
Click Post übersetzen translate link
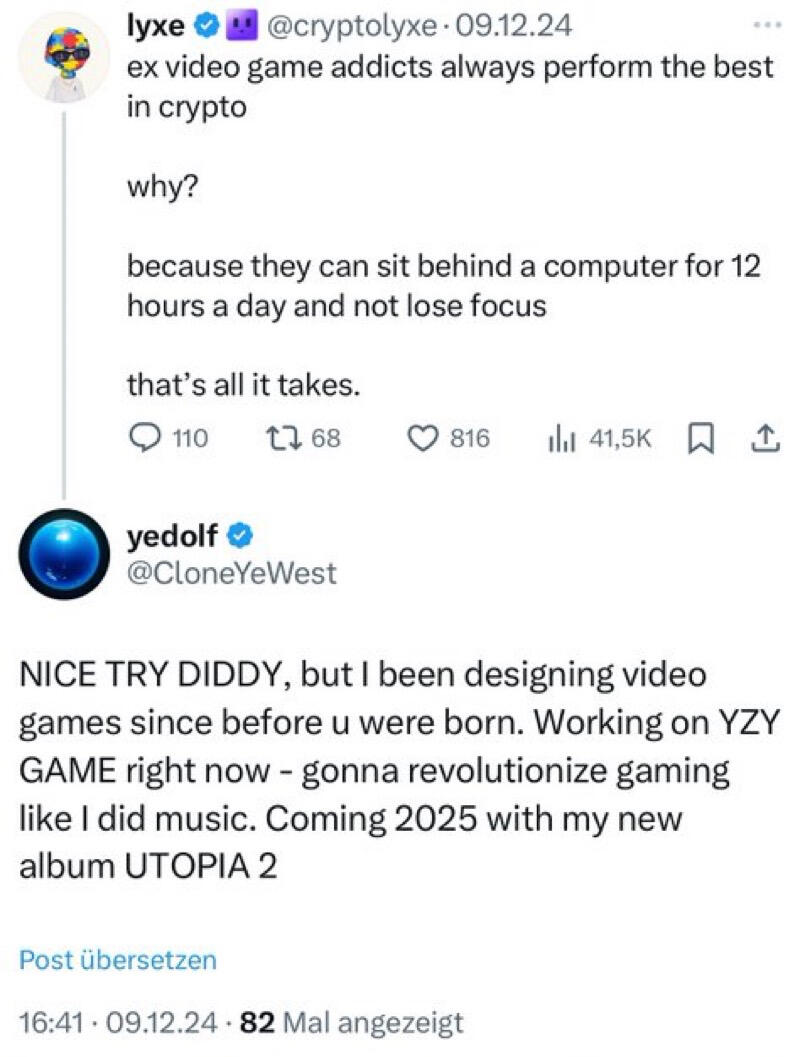point(118,959)
